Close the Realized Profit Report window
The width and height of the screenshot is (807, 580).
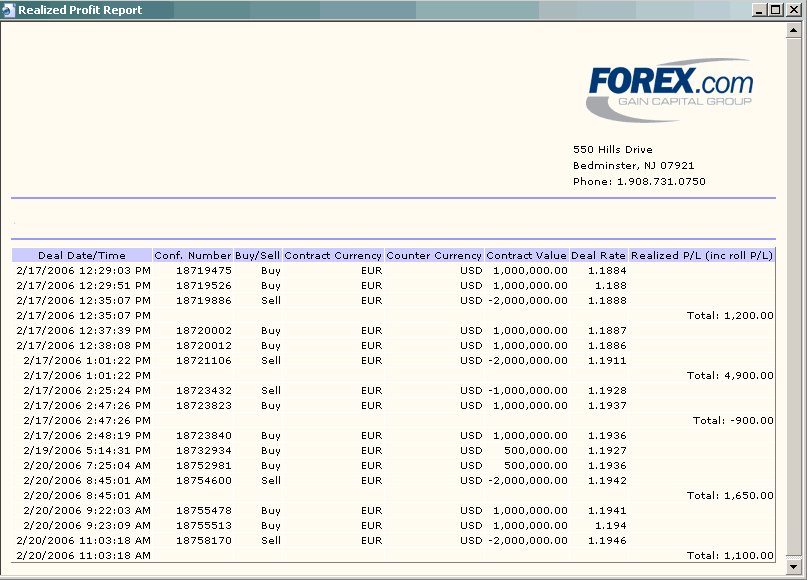(794, 10)
